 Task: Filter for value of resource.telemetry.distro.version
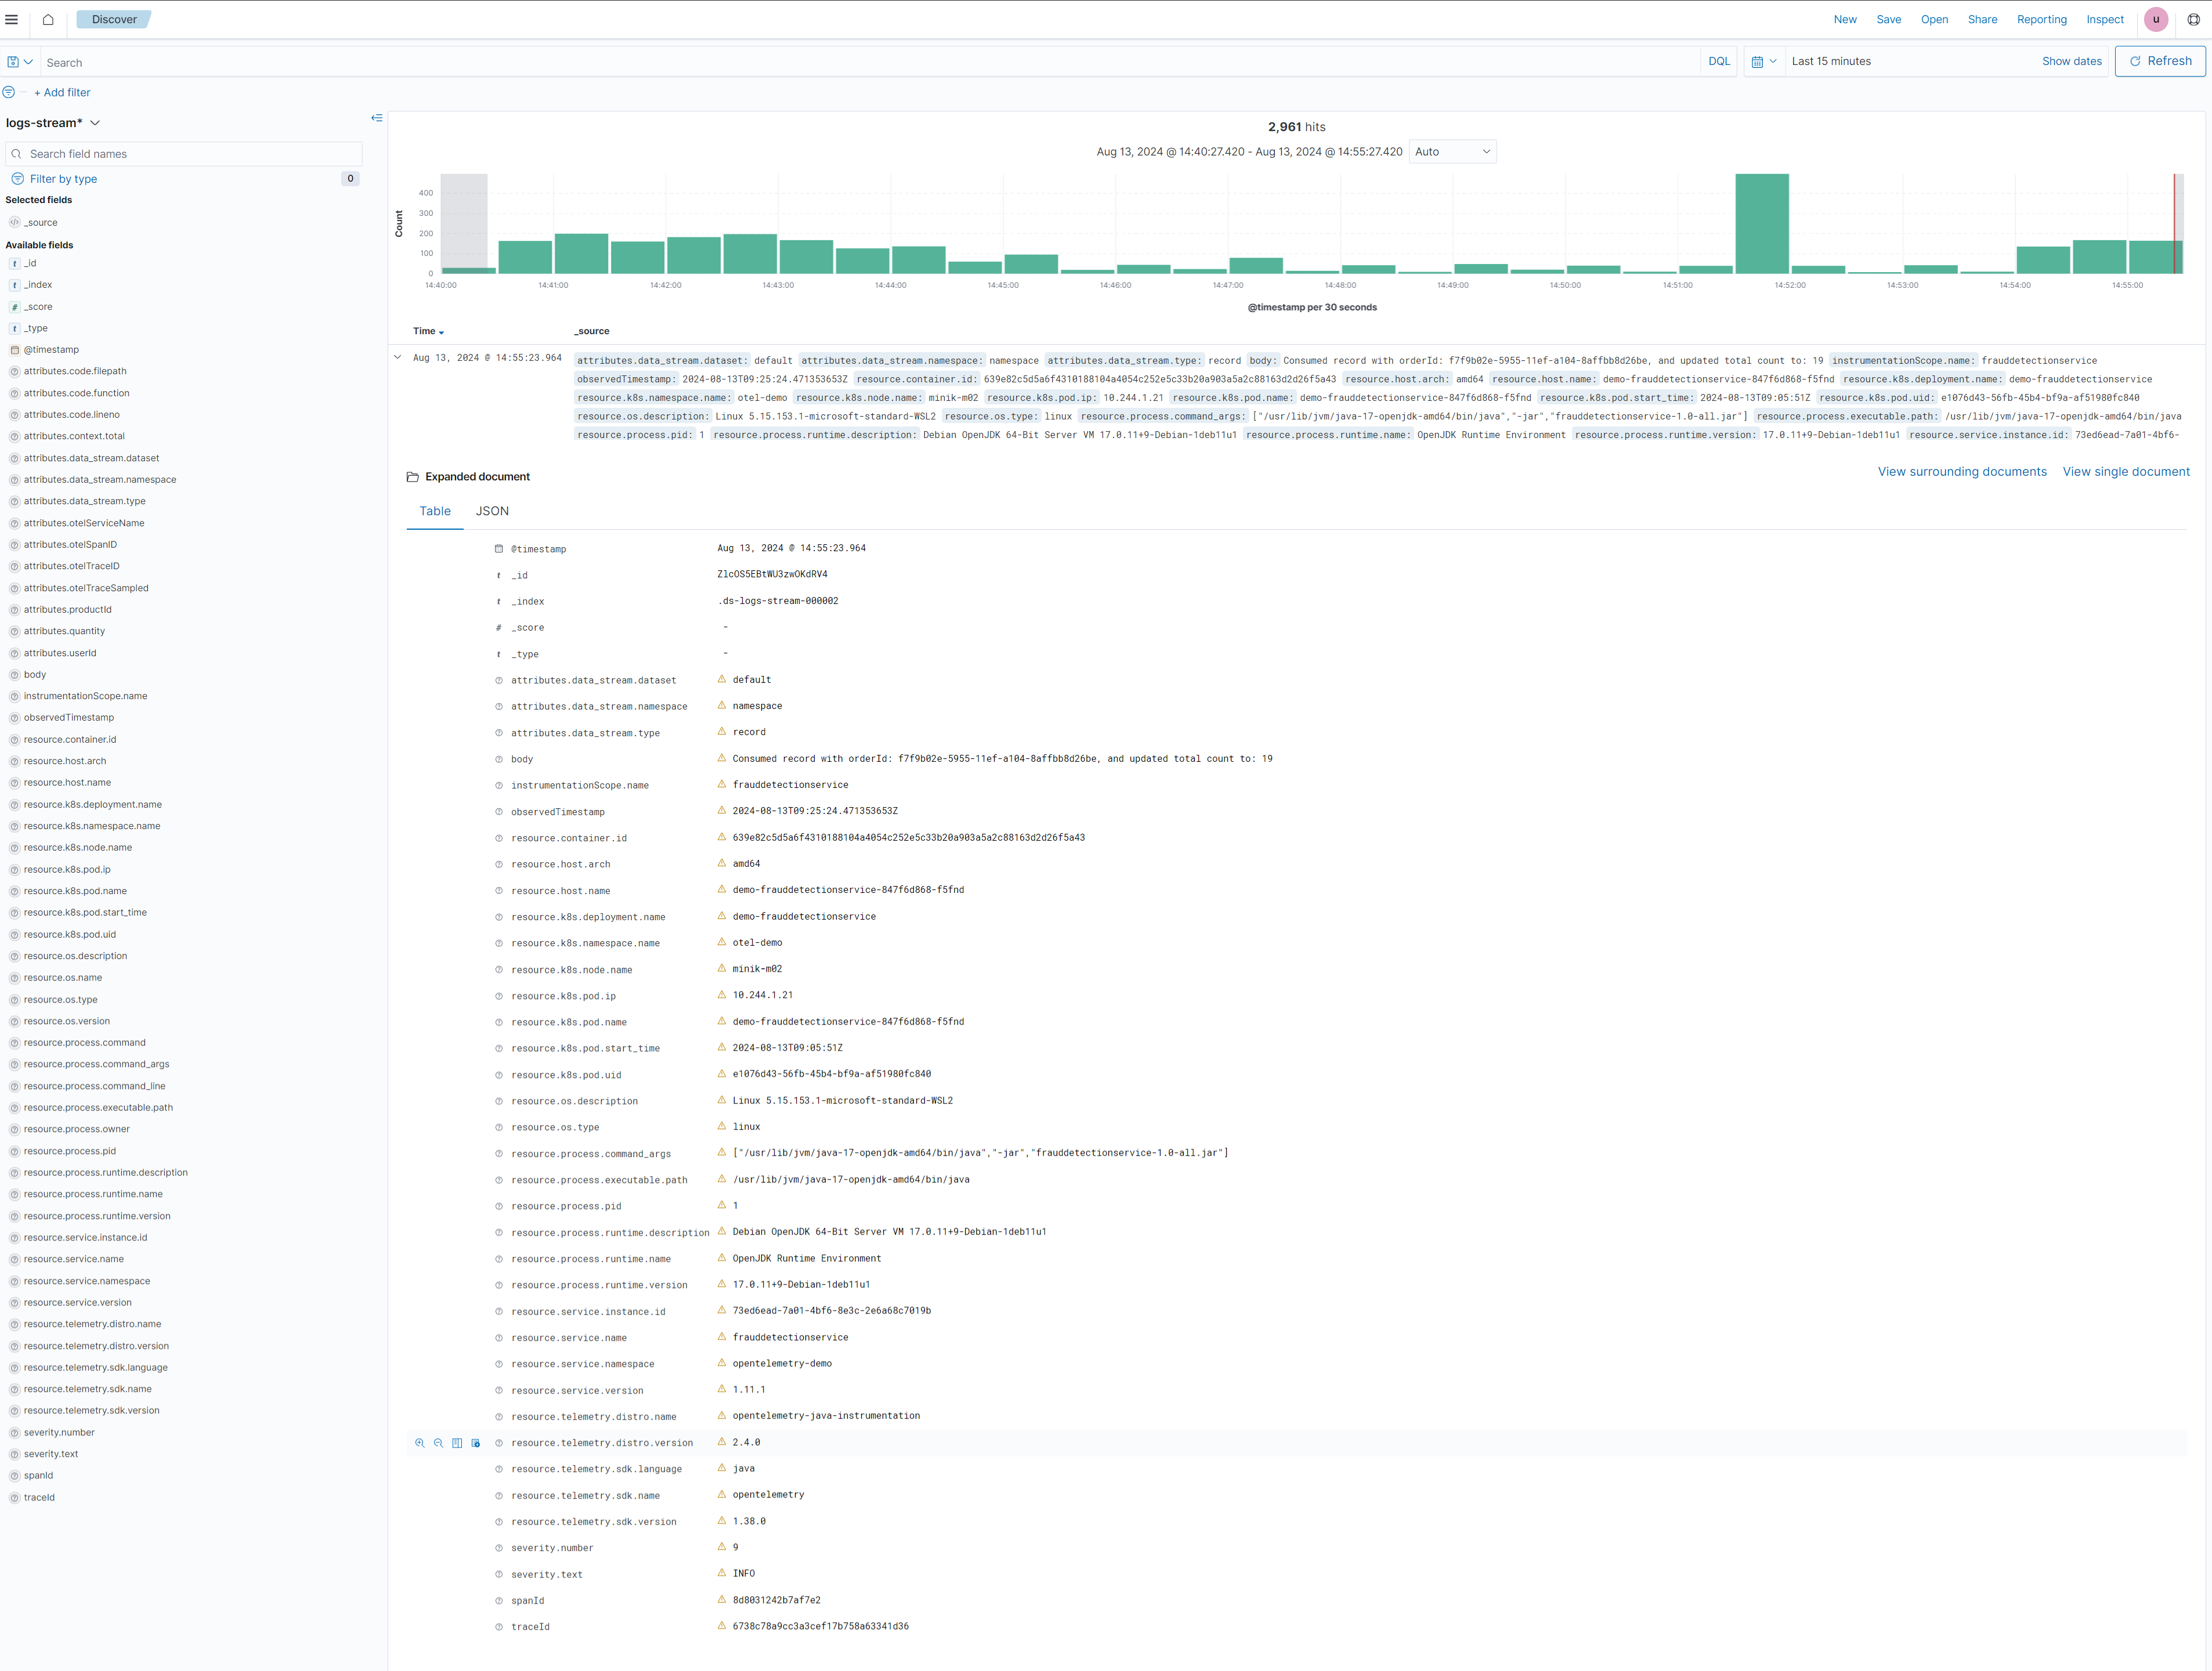pyautogui.click(x=420, y=1443)
